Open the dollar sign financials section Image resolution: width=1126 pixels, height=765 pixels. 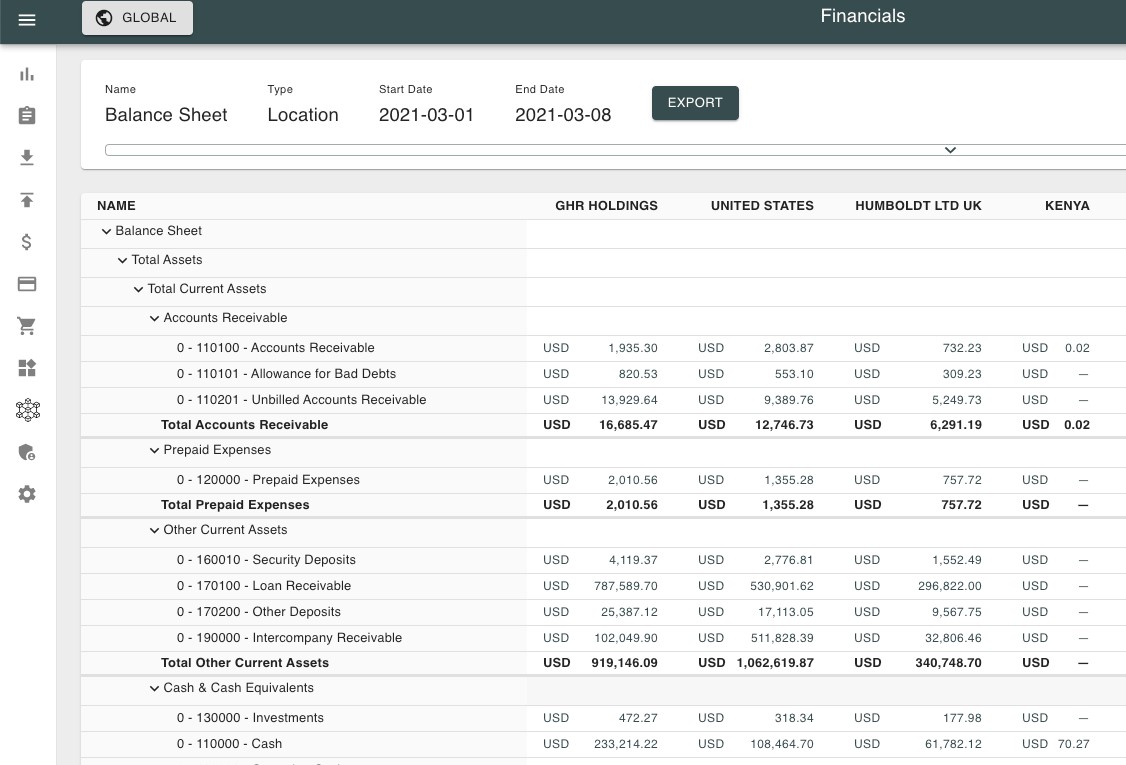(x=27, y=242)
